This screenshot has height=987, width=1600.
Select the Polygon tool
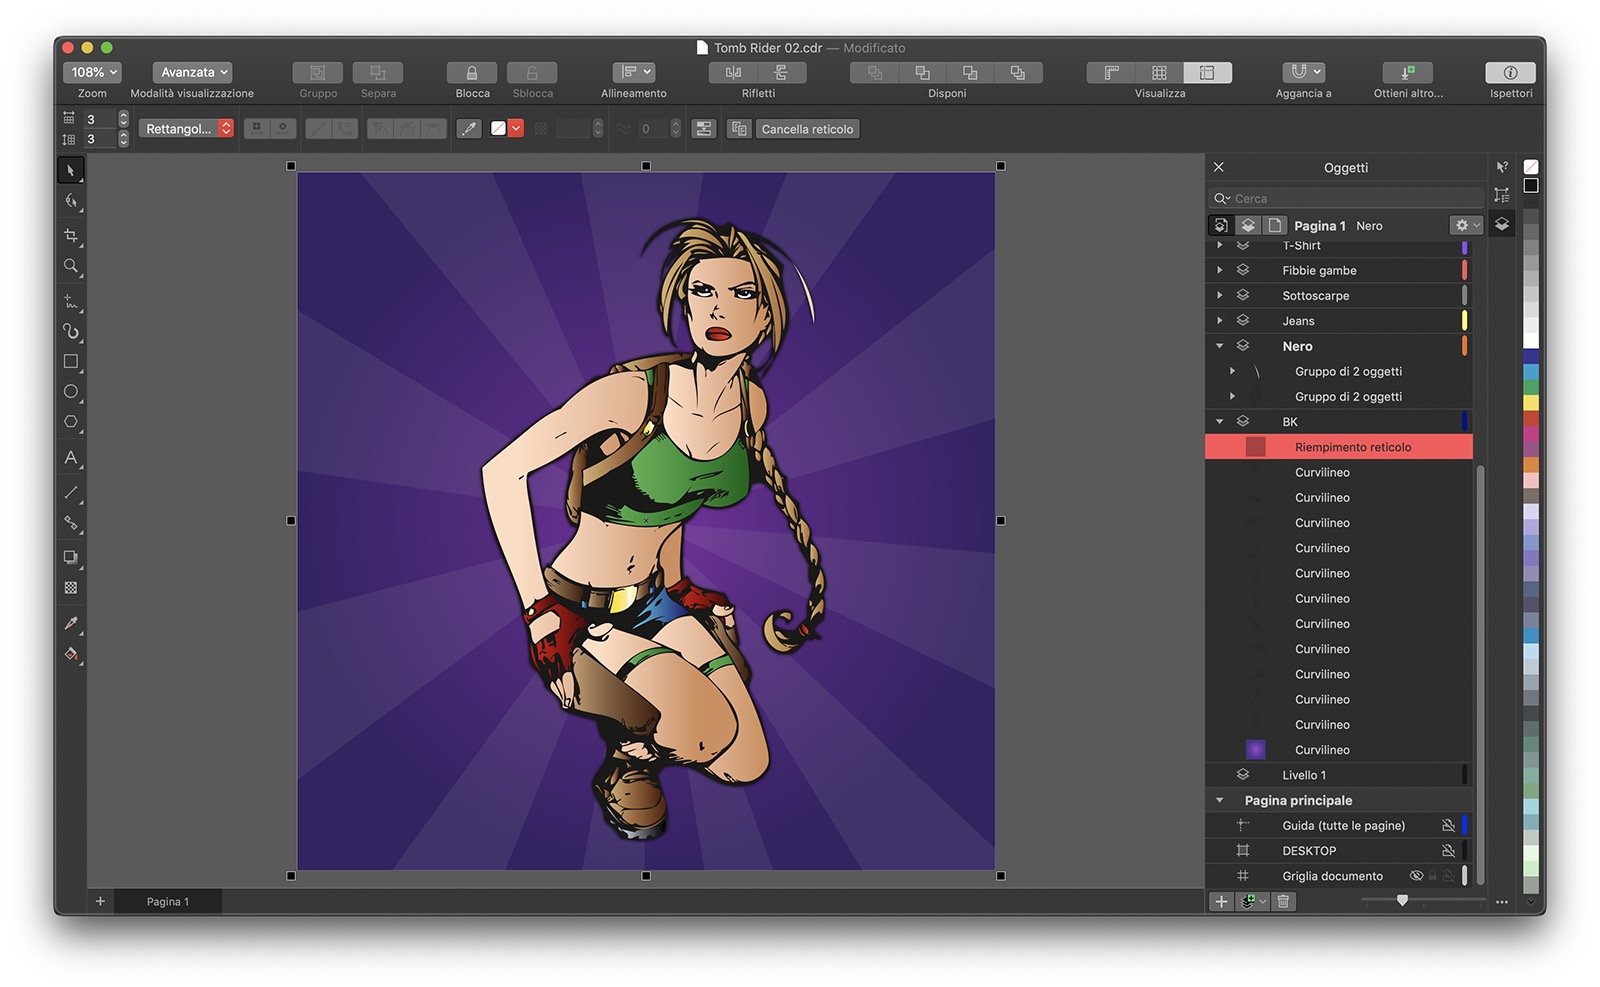[70, 422]
